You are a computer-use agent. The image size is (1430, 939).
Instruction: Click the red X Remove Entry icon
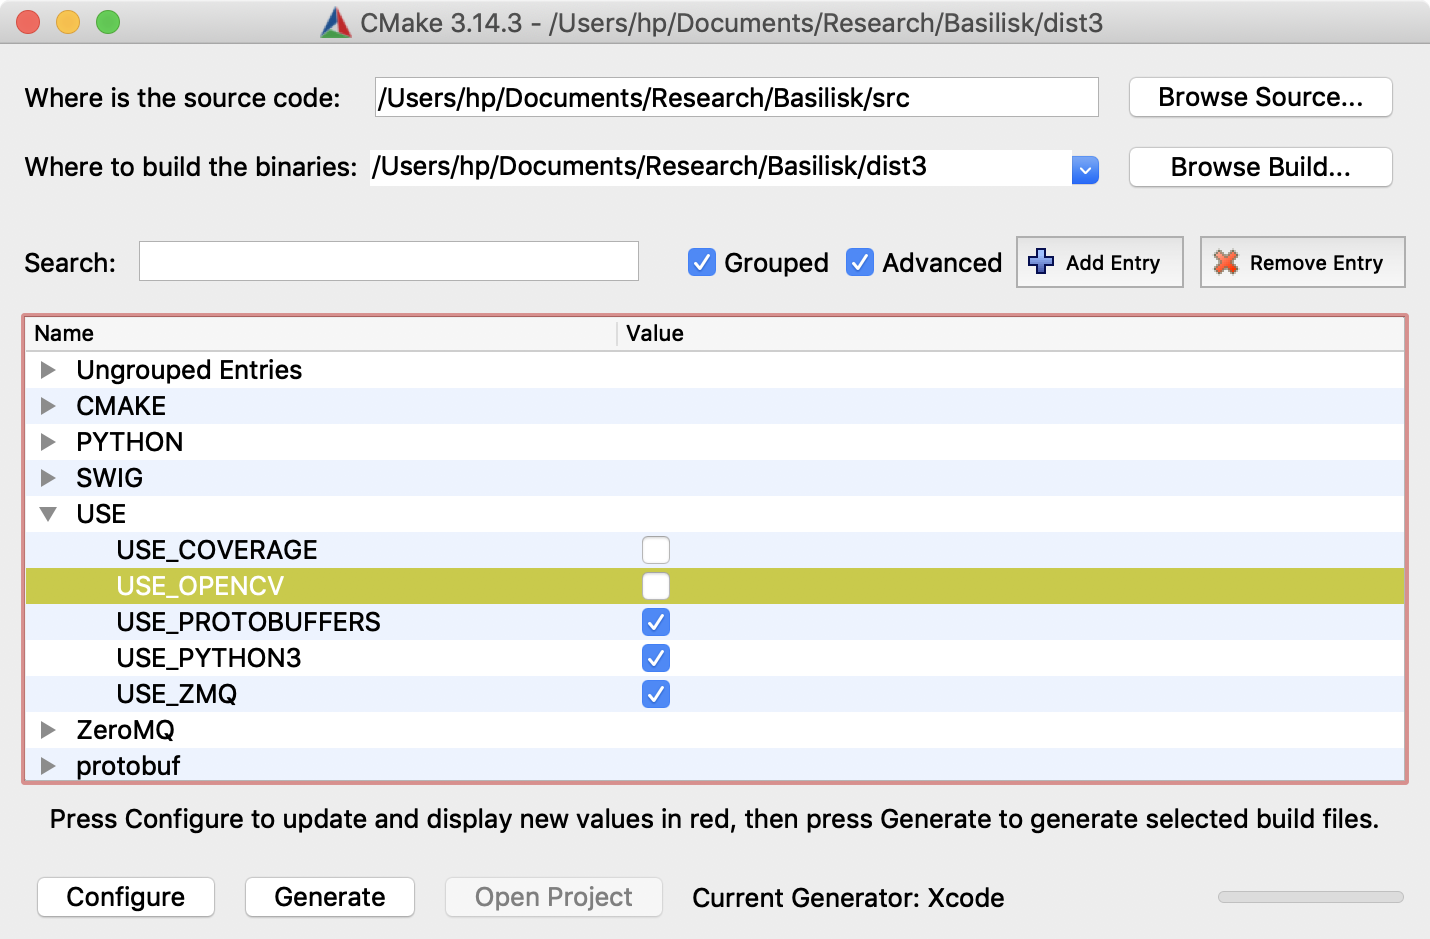click(x=1225, y=262)
